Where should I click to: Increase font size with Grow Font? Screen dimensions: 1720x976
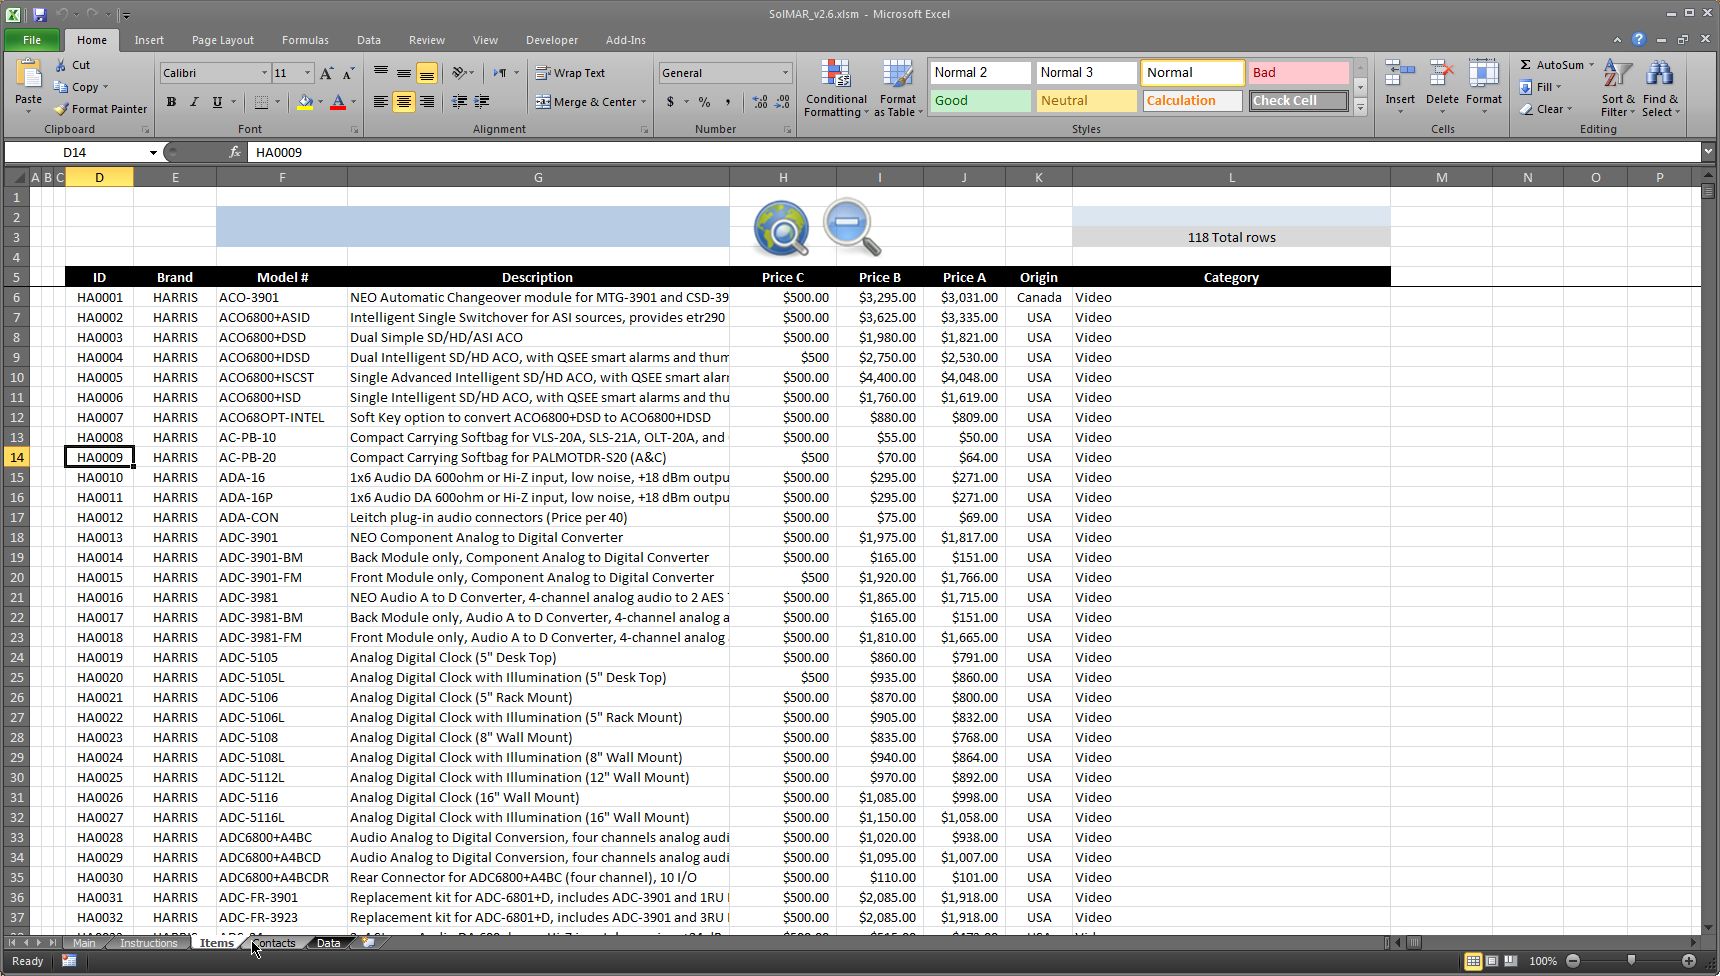pyautogui.click(x=326, y=73)
